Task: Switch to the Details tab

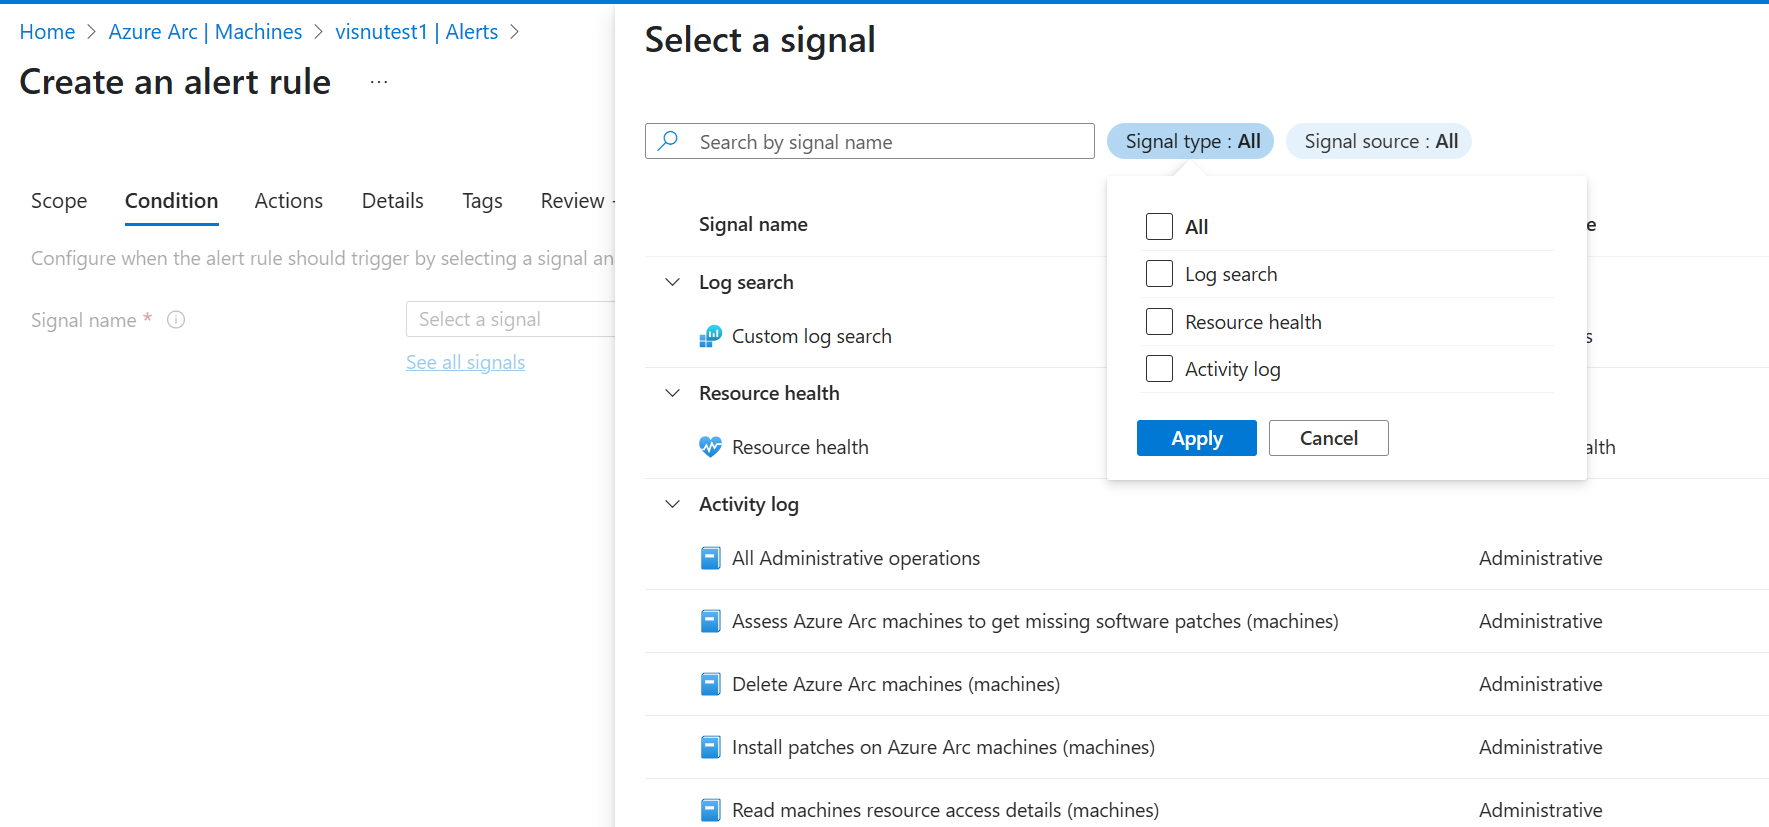Action: [393, 201]
